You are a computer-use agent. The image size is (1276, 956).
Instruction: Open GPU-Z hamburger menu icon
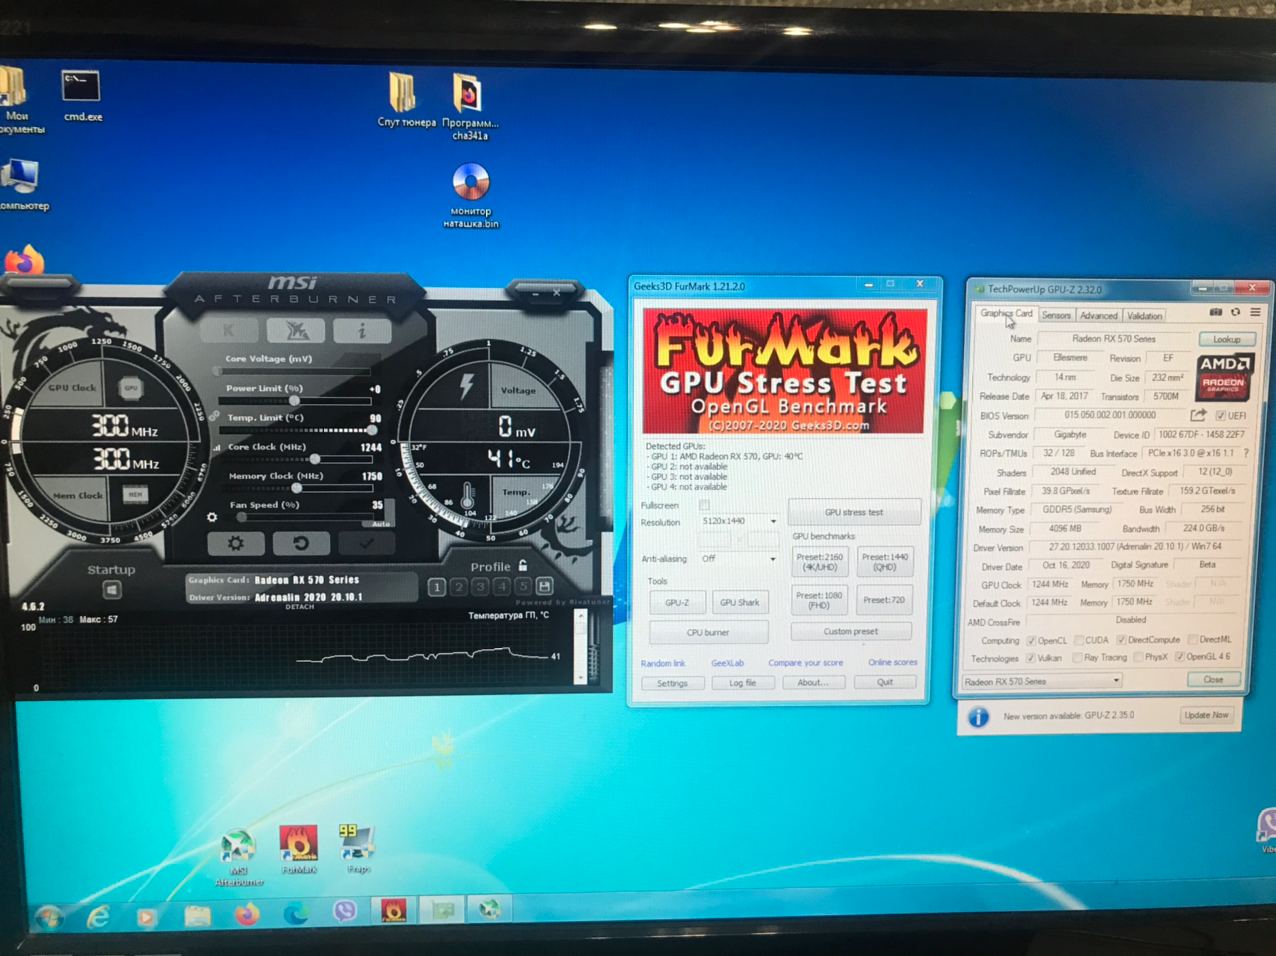click(x=1254, y=313)
